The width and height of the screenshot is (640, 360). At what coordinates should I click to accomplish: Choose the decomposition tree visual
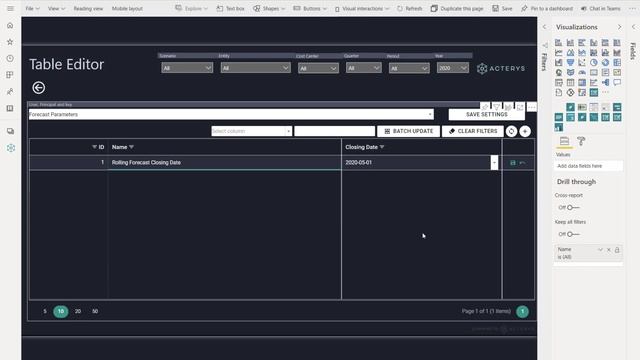605,82
